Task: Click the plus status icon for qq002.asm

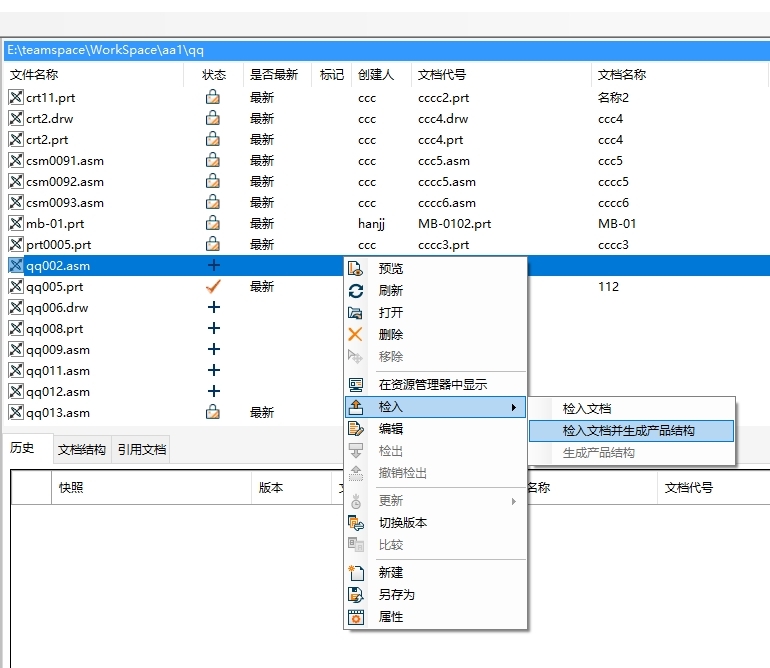Action: click(x=214, y=265)
